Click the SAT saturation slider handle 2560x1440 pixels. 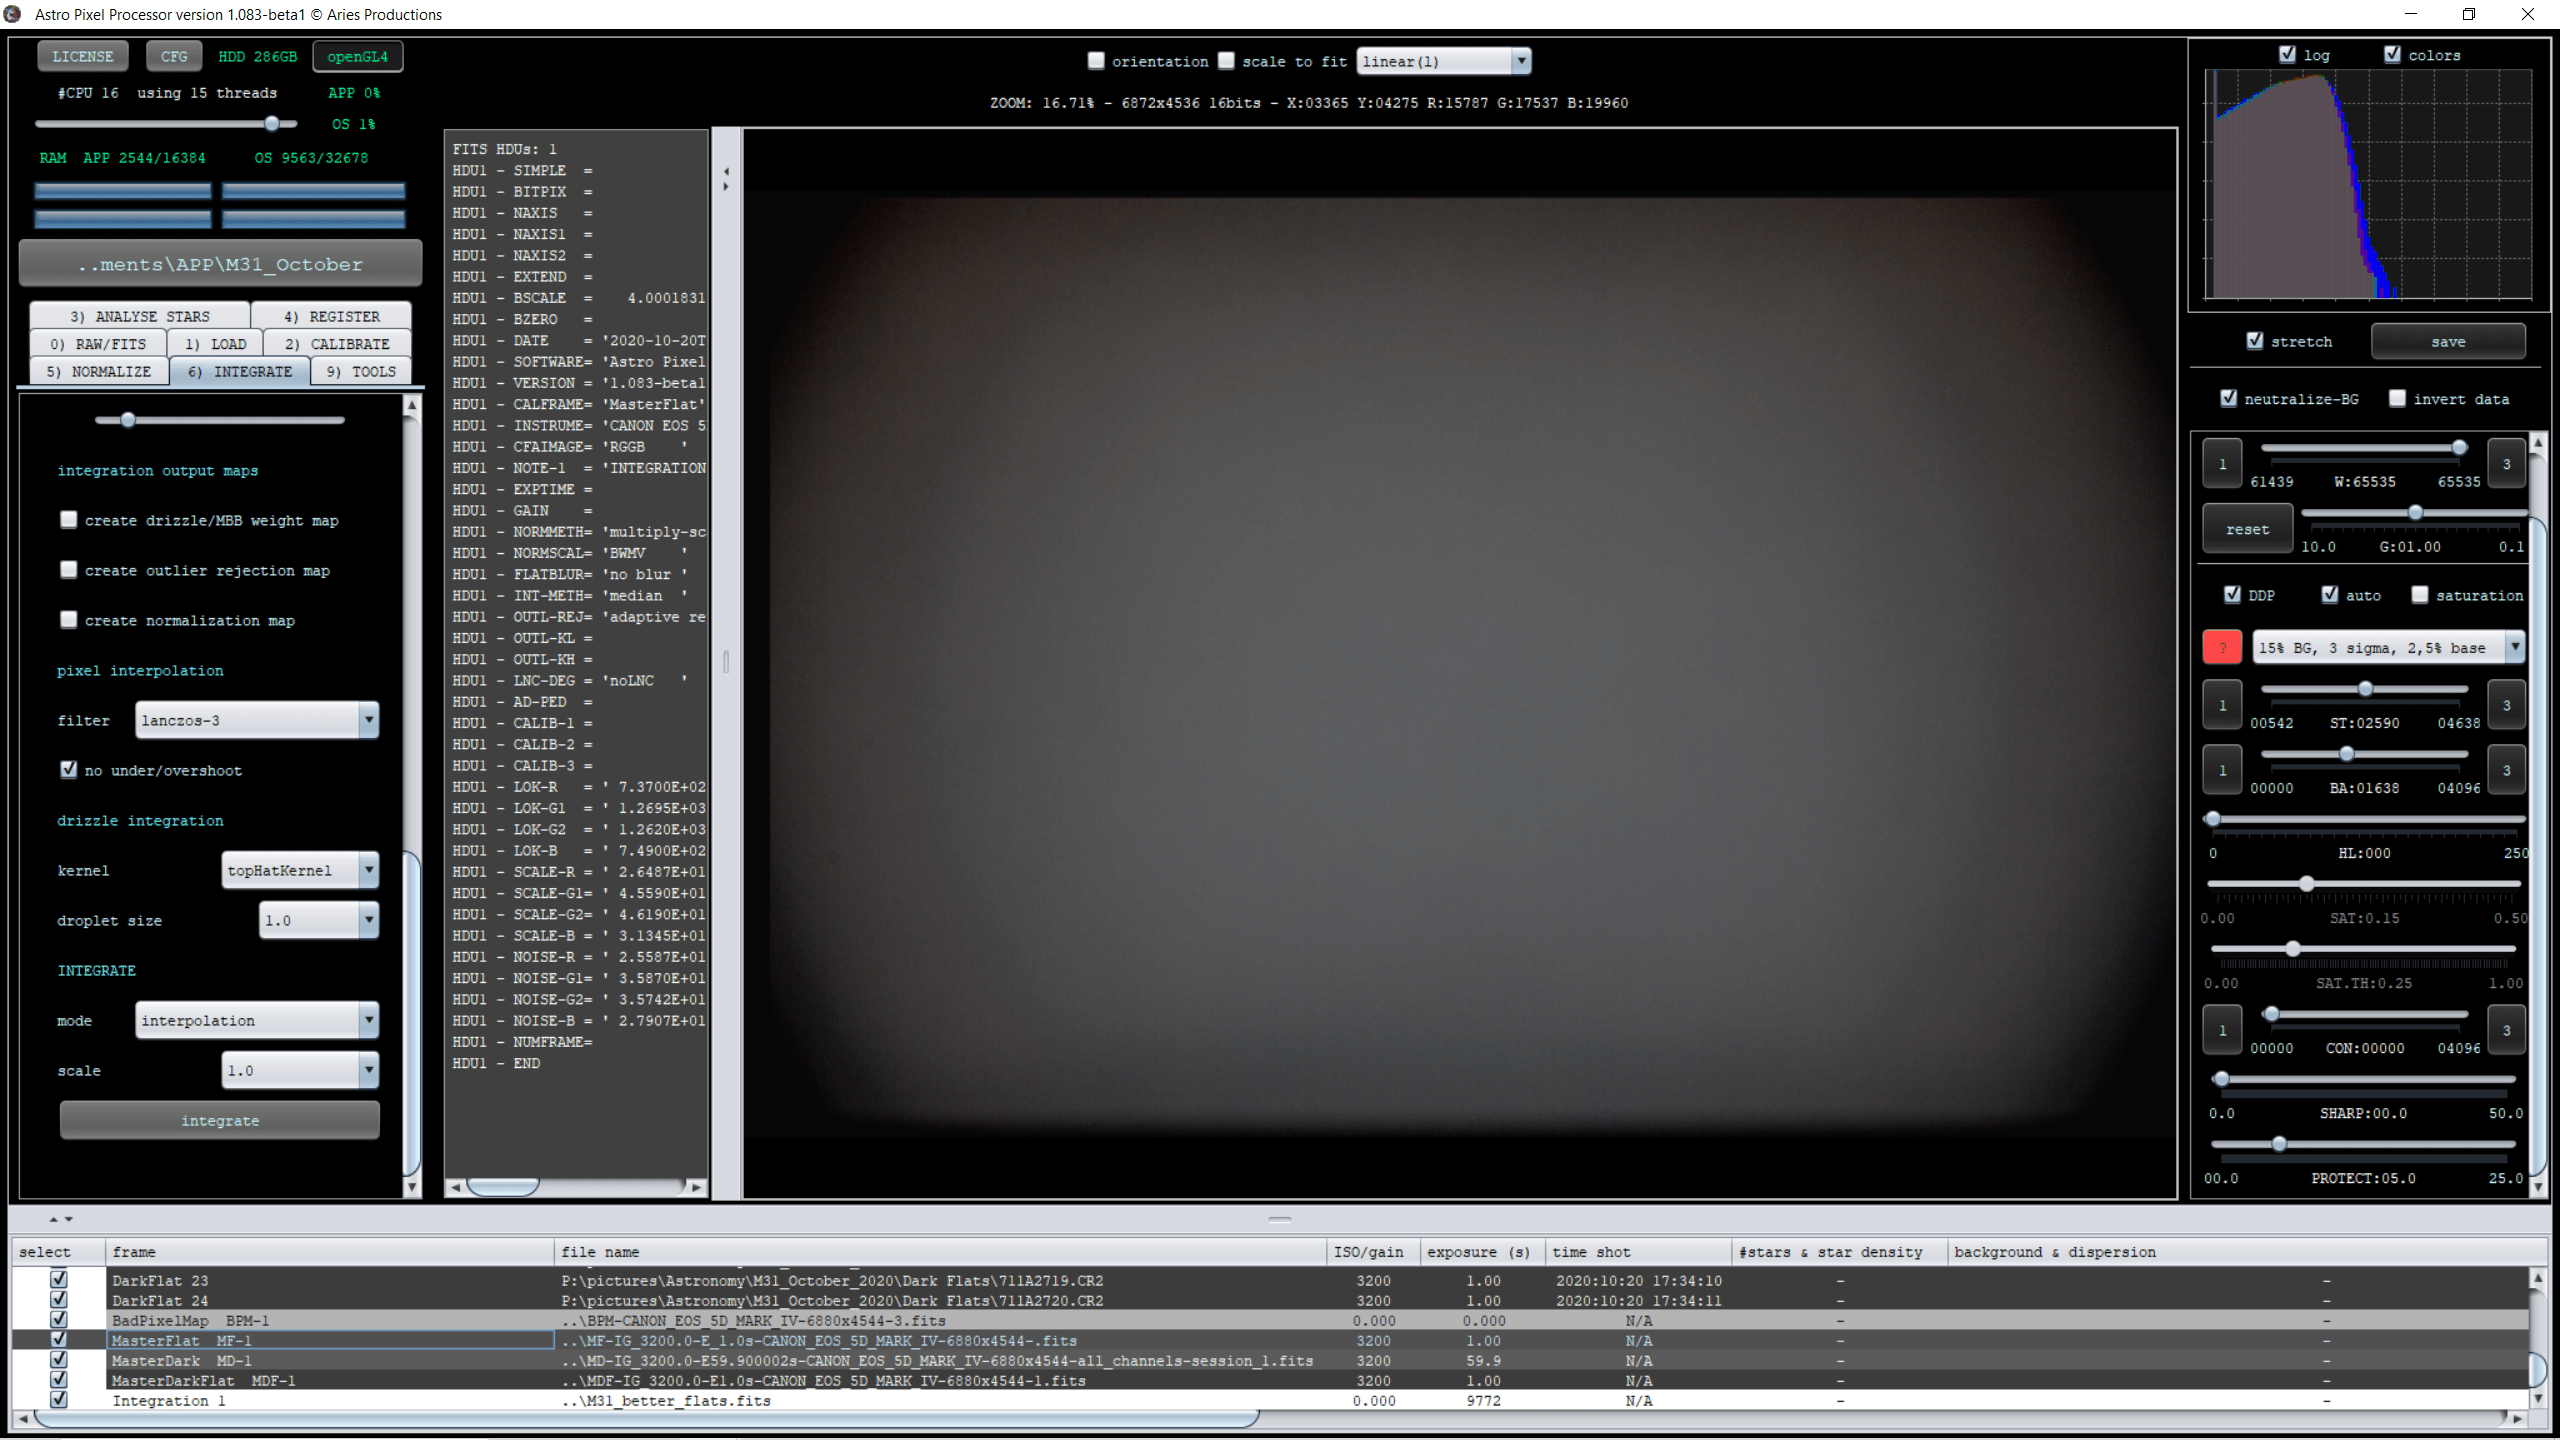coord(2306,884)
